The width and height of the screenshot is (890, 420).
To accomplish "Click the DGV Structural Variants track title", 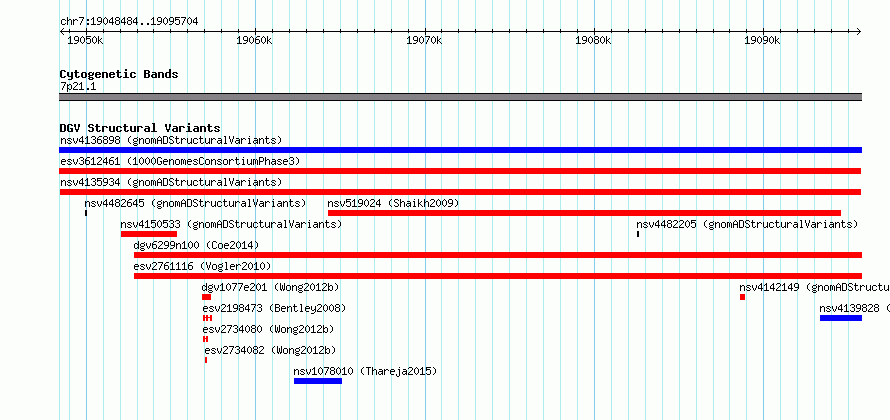I will tap(140, 128).
